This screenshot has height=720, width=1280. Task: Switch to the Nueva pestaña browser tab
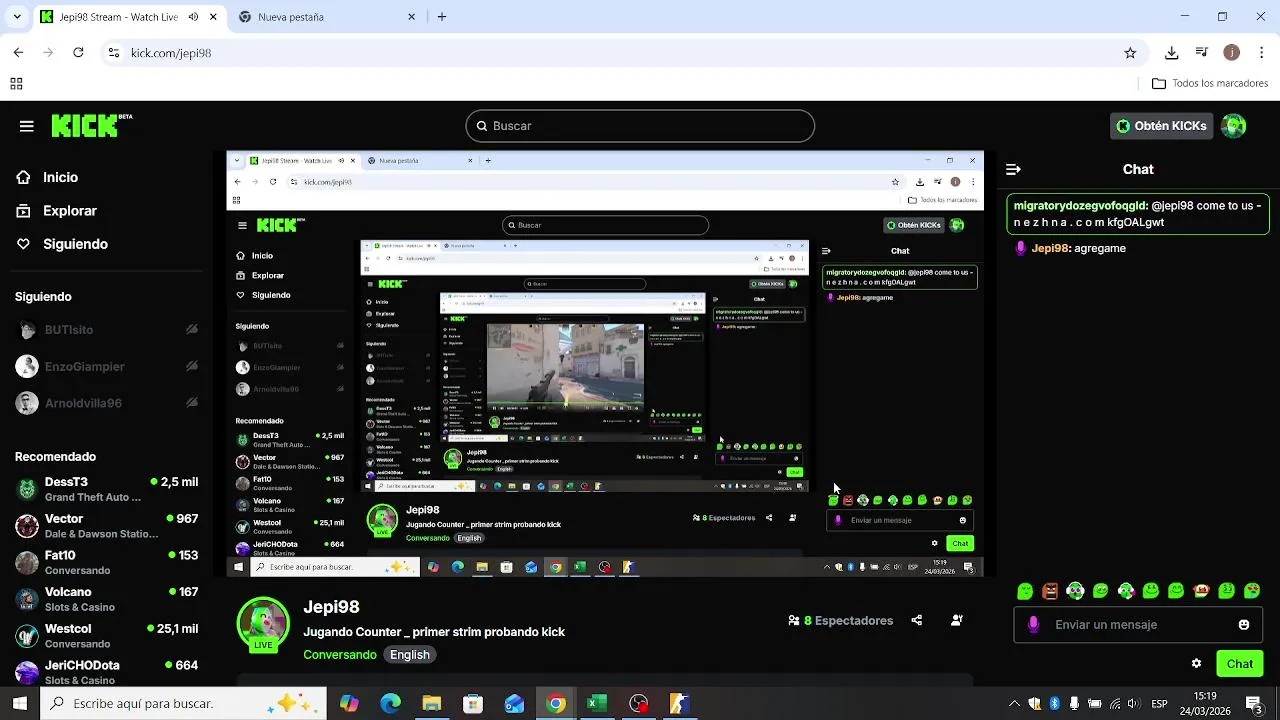[x=325, y=17]
